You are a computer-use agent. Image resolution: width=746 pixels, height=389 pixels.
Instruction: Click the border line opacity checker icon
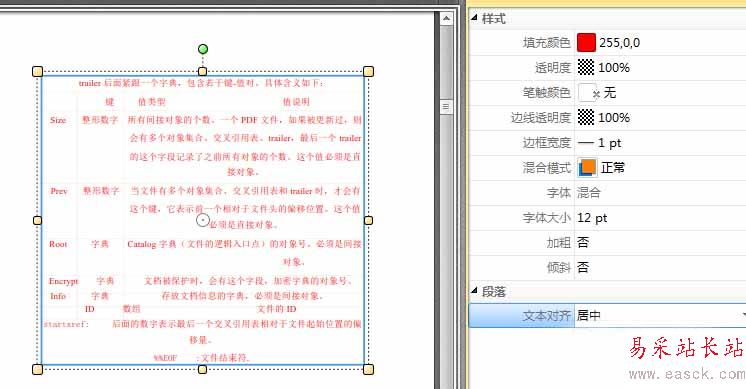pyautogui.click(x=586, y=117)
